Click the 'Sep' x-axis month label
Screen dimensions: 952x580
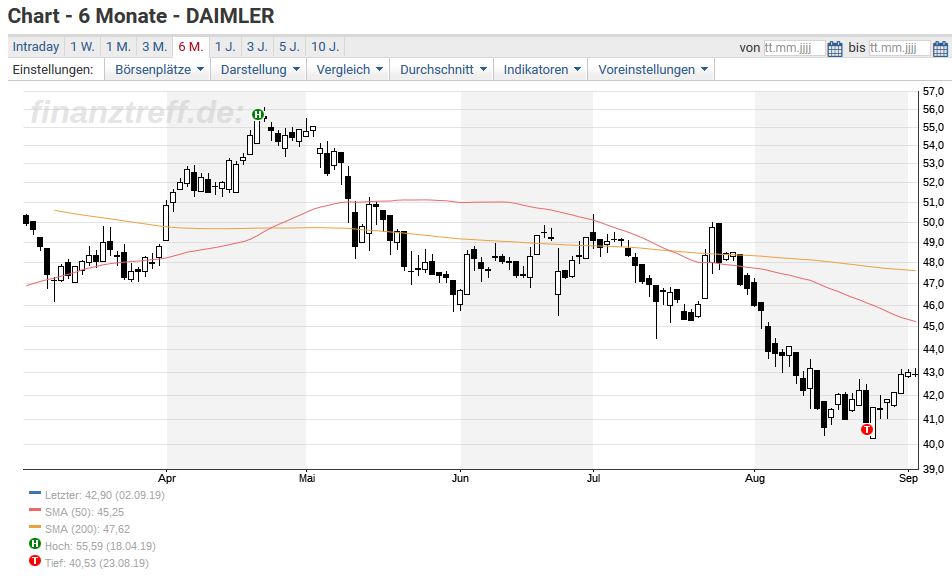point(908,478)
